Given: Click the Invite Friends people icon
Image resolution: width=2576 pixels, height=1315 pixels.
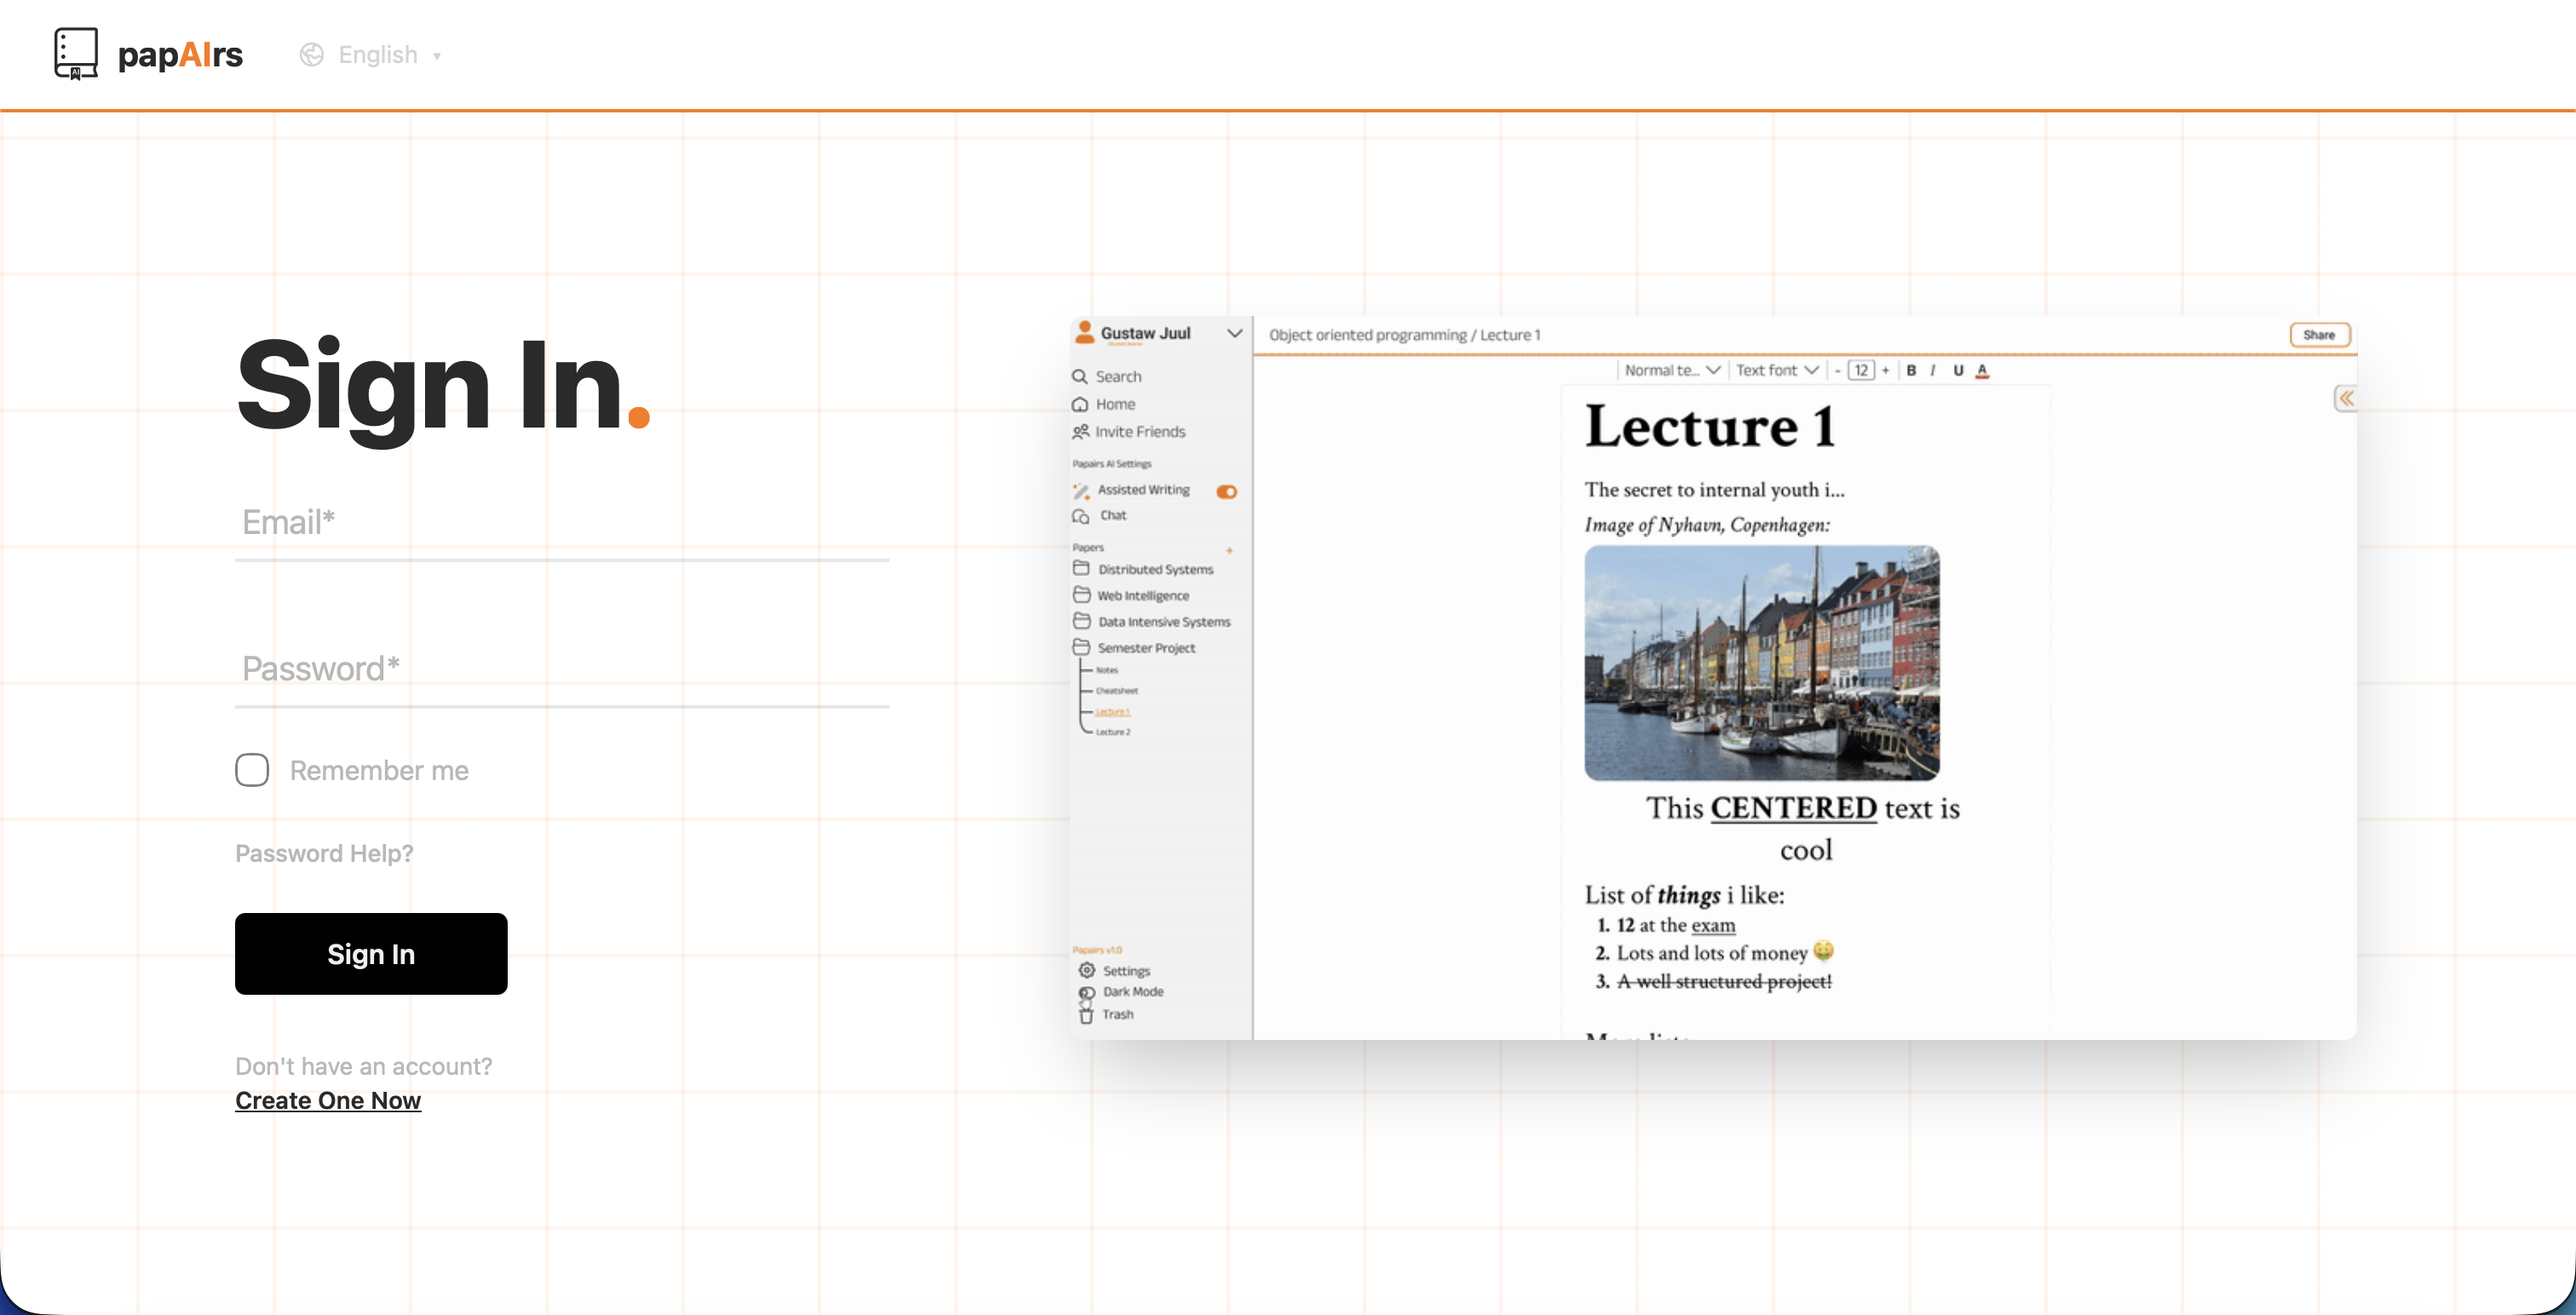Looking at the screenshot, I should [x=1080, y=432].
